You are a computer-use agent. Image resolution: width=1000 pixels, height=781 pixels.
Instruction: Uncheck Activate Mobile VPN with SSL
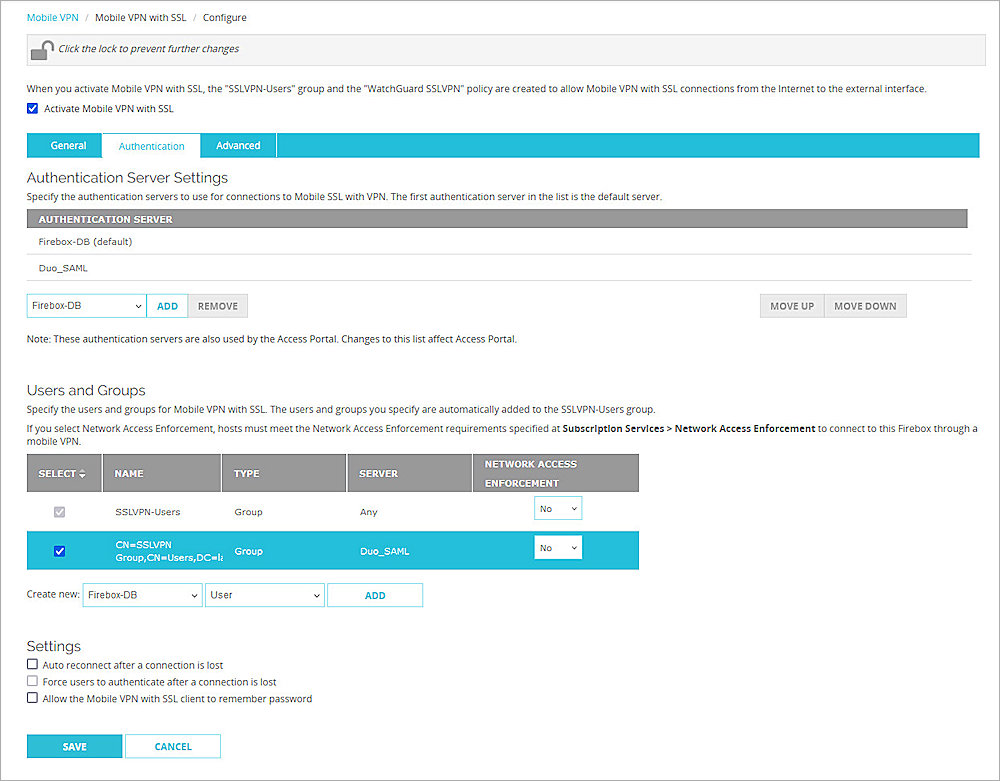tap(32, 108)
